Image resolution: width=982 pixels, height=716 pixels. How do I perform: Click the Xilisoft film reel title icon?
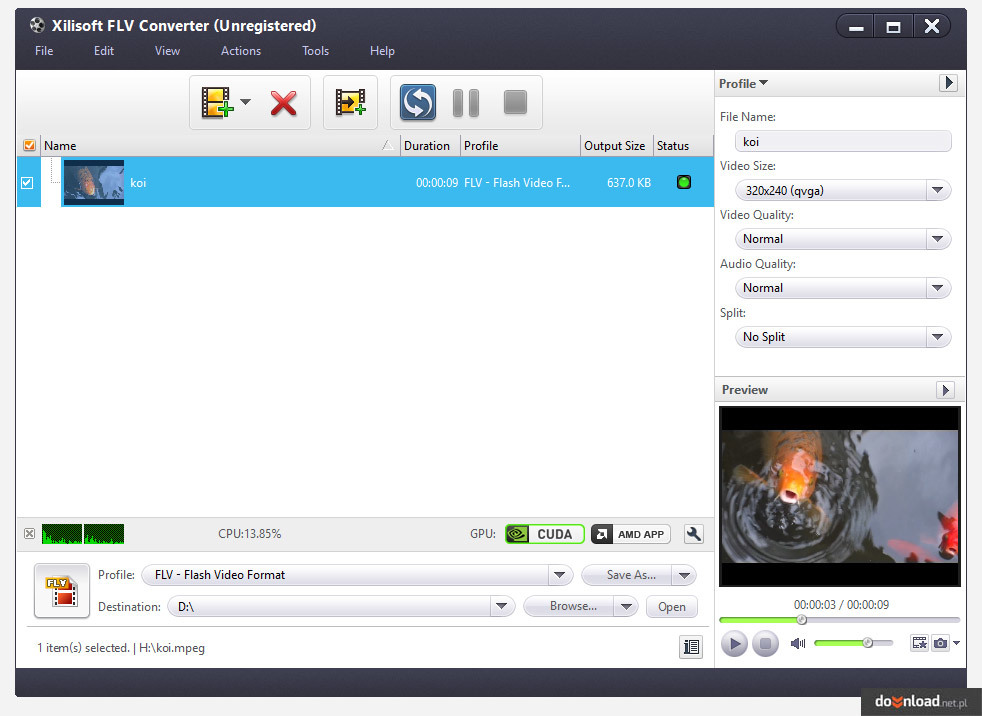(38, 25)
